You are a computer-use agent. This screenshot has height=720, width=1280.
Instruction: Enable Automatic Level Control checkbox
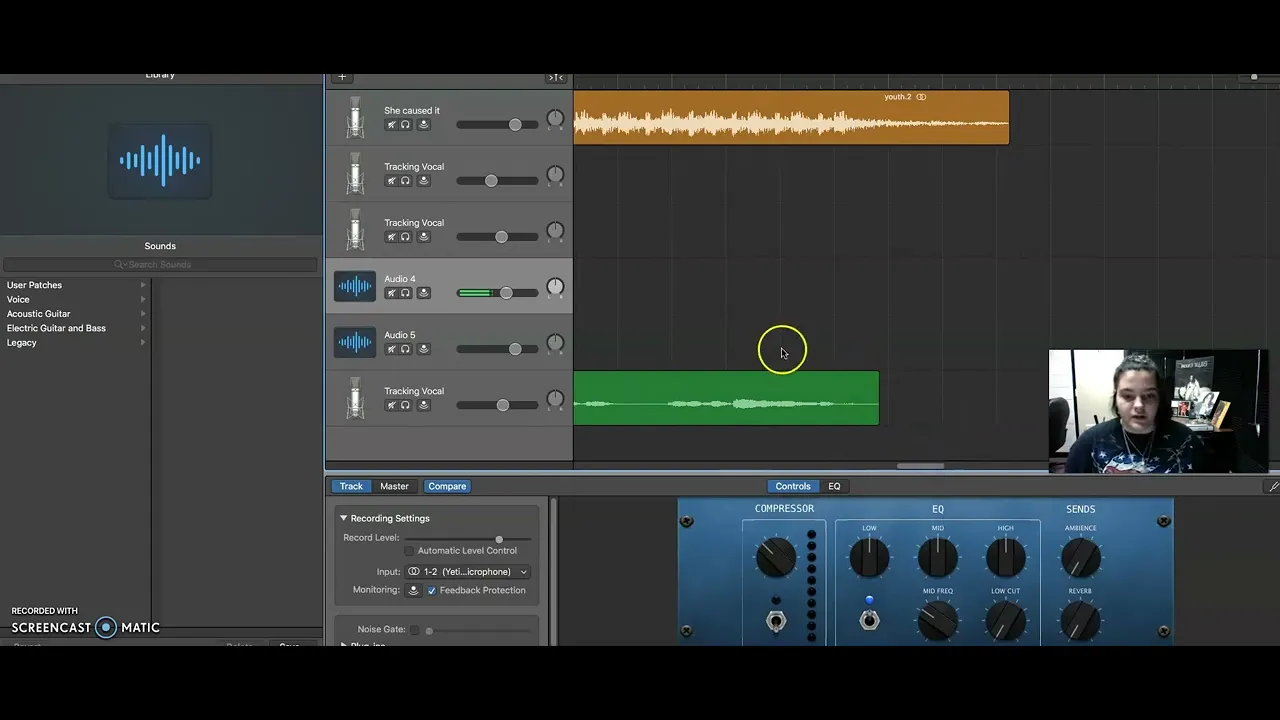click(409, 551)
